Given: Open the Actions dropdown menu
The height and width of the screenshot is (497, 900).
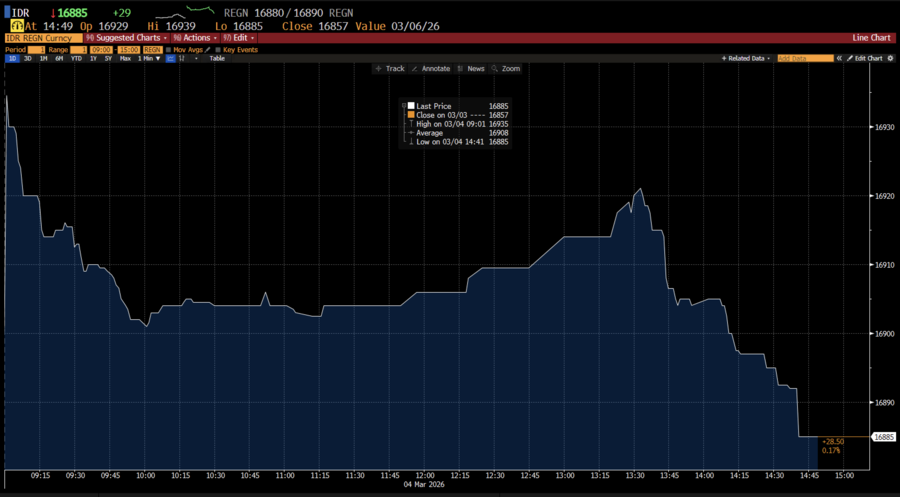Looking at the screenshot, I should point(196,38).
